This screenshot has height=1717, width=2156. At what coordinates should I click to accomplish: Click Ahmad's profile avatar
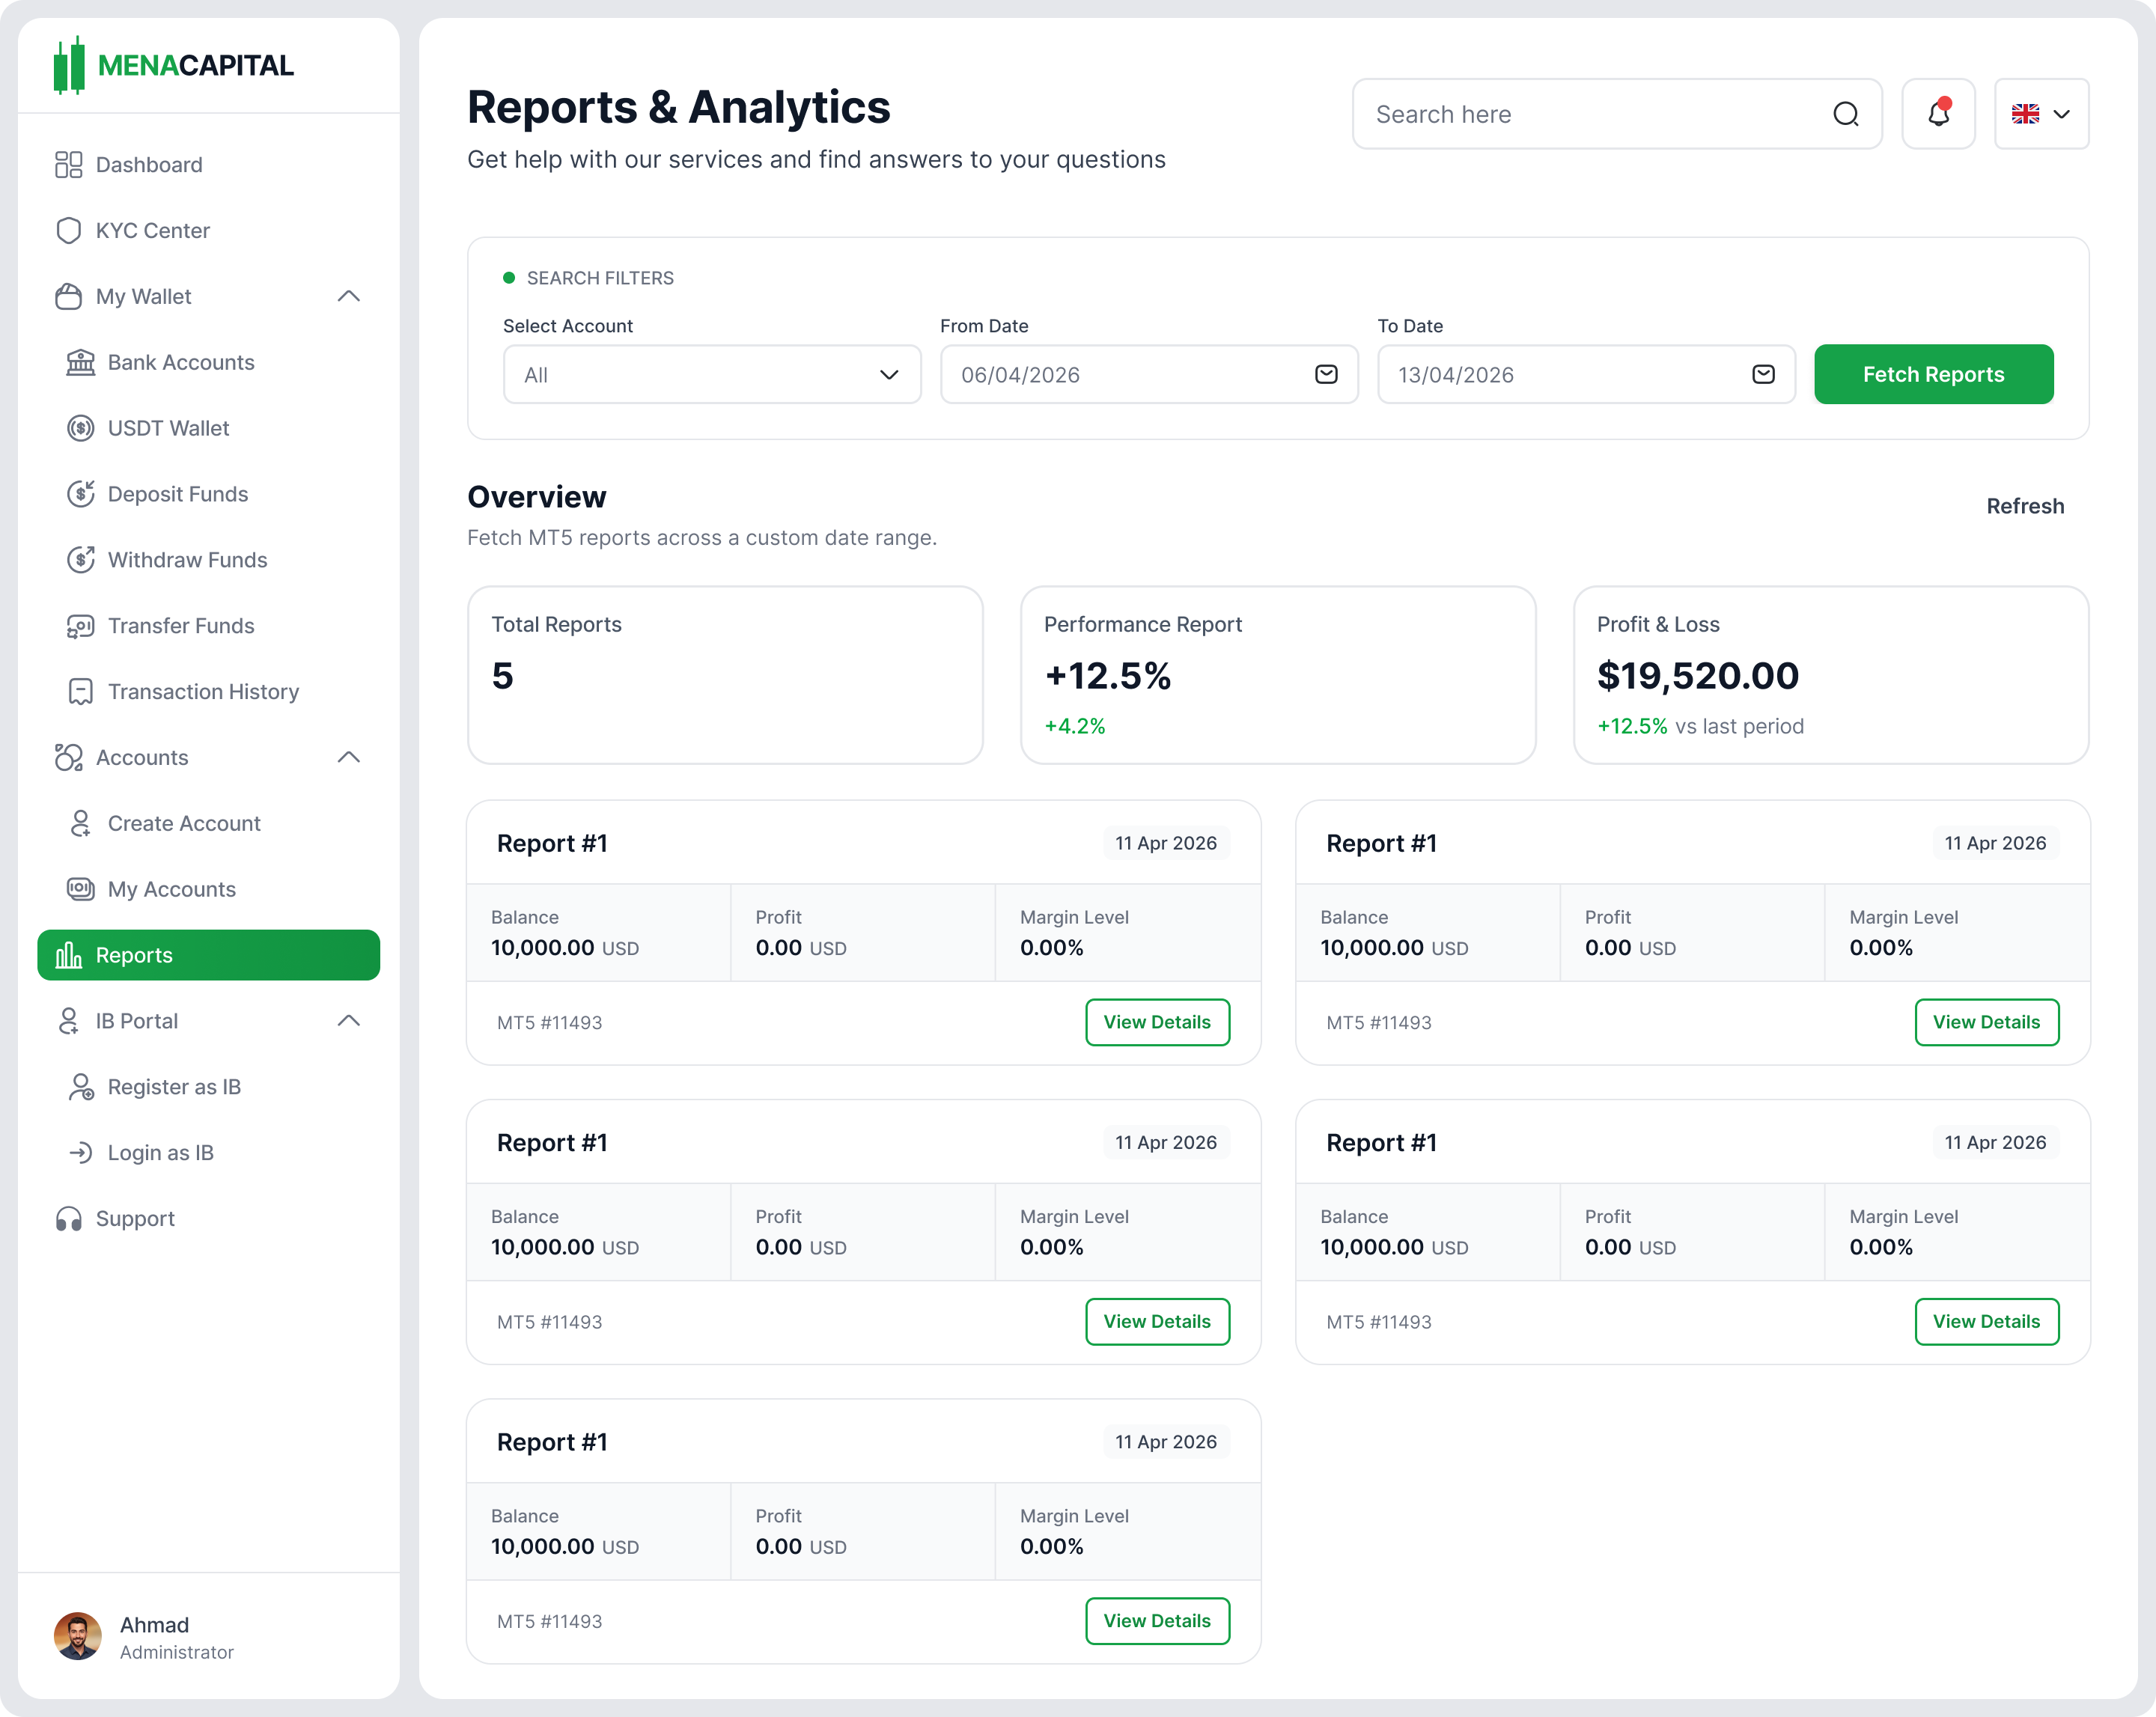(78, 1636)
